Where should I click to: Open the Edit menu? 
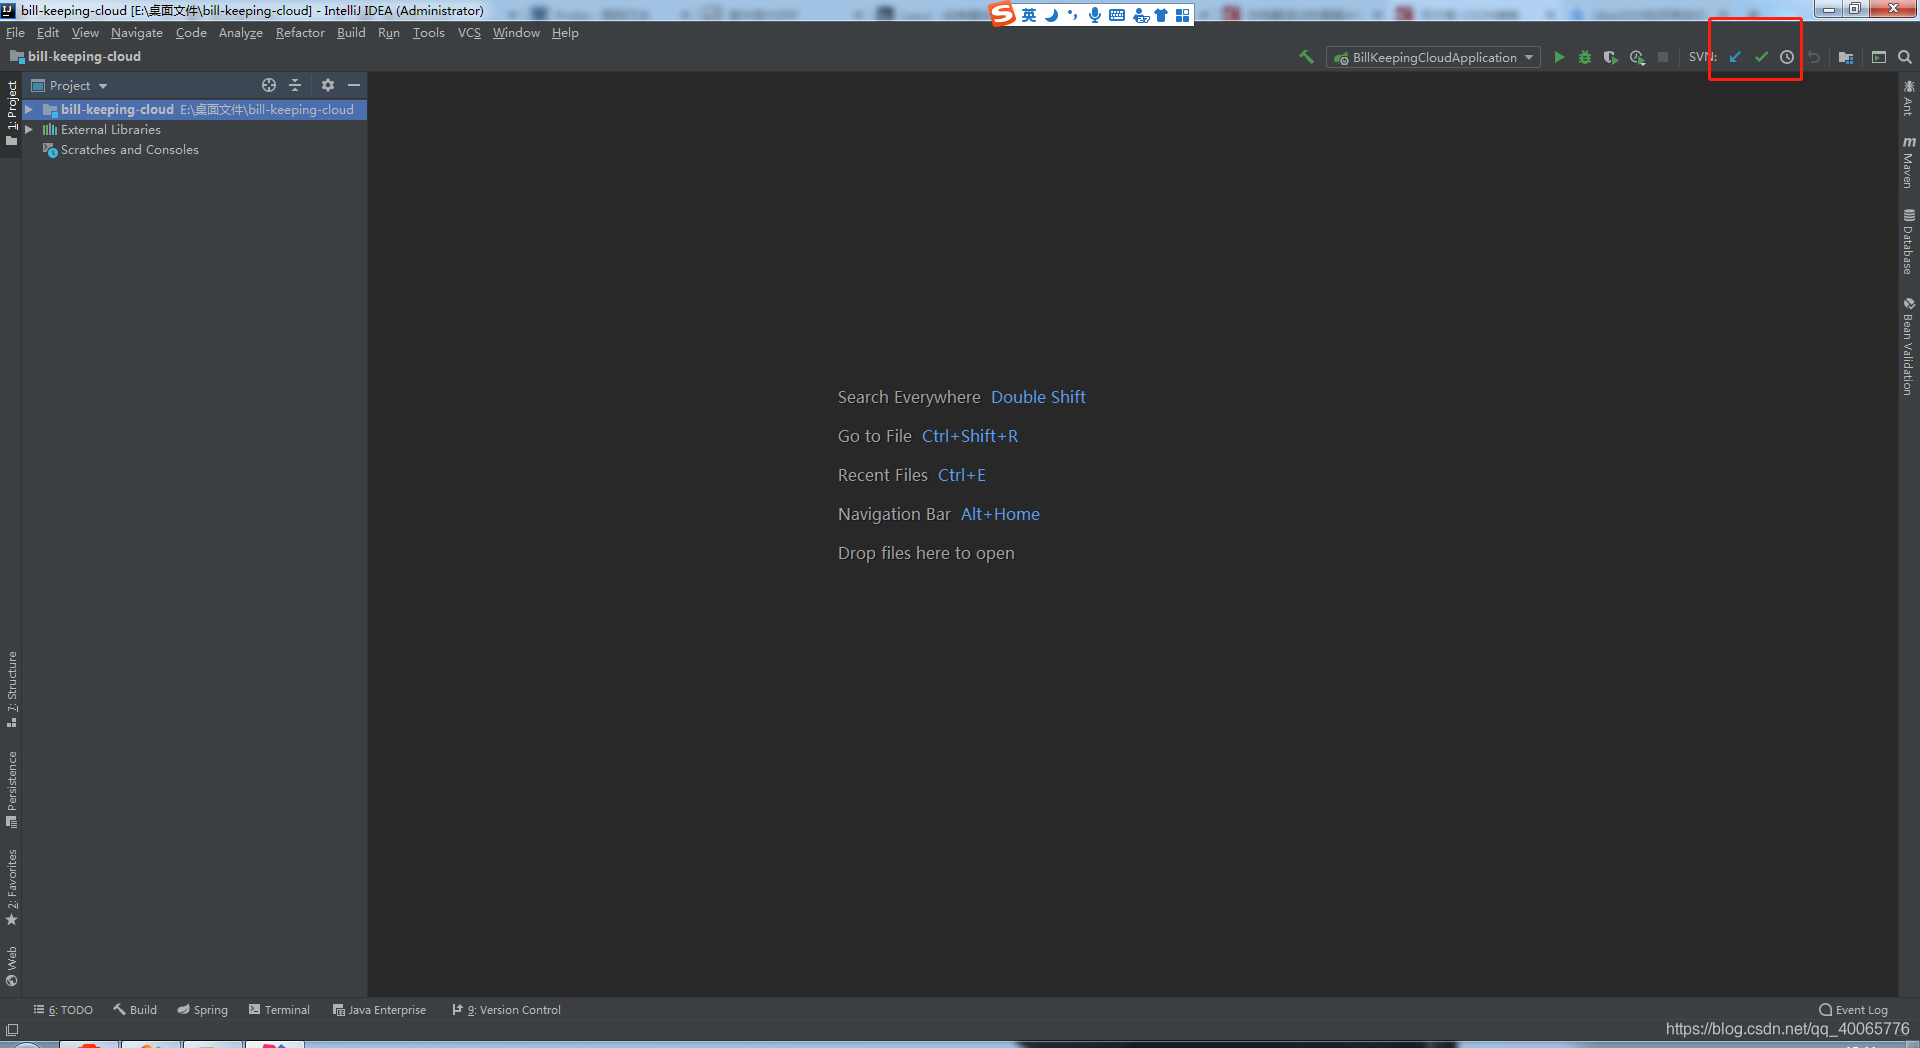tap(48, 32)
